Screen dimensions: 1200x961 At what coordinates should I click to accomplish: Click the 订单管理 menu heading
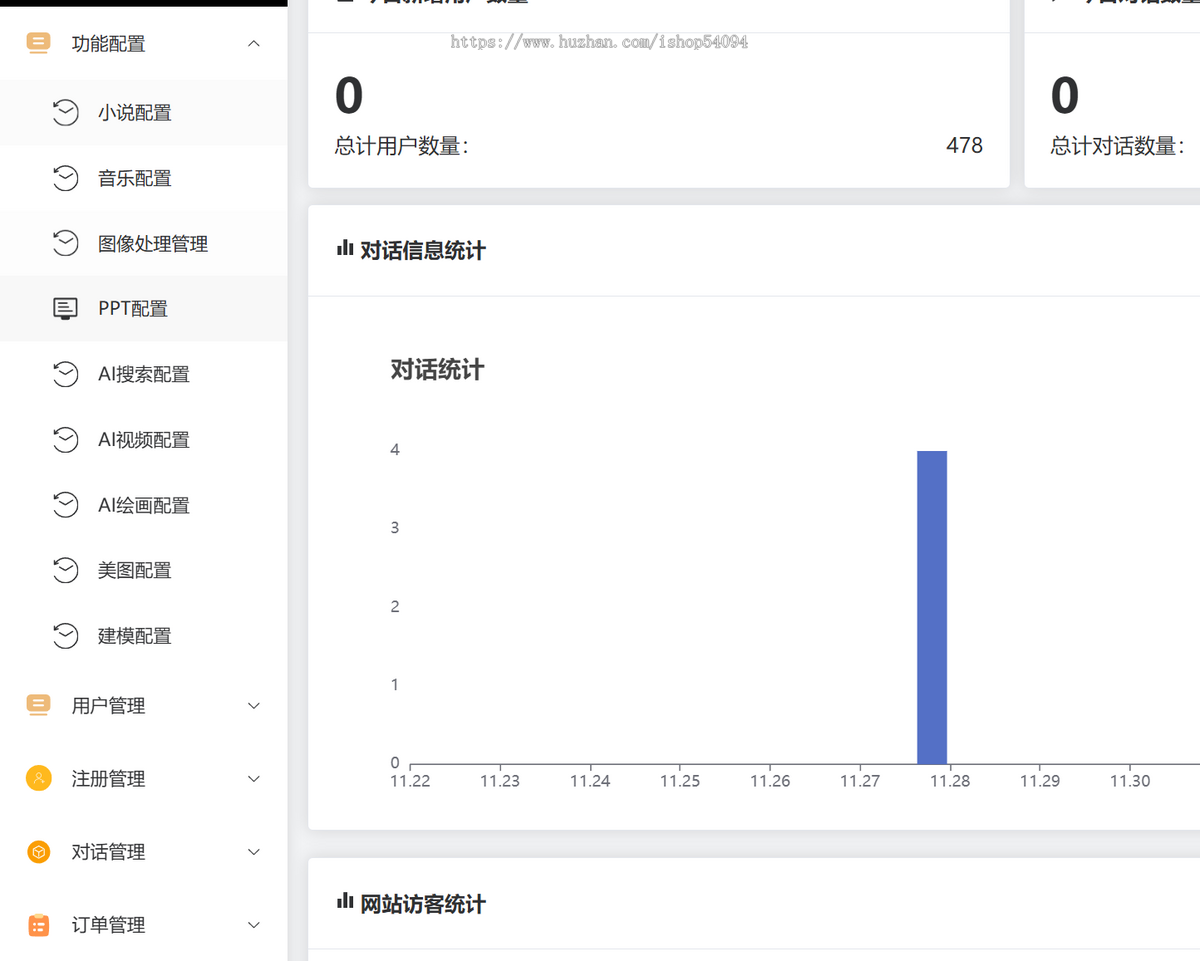tap(108, 925)
